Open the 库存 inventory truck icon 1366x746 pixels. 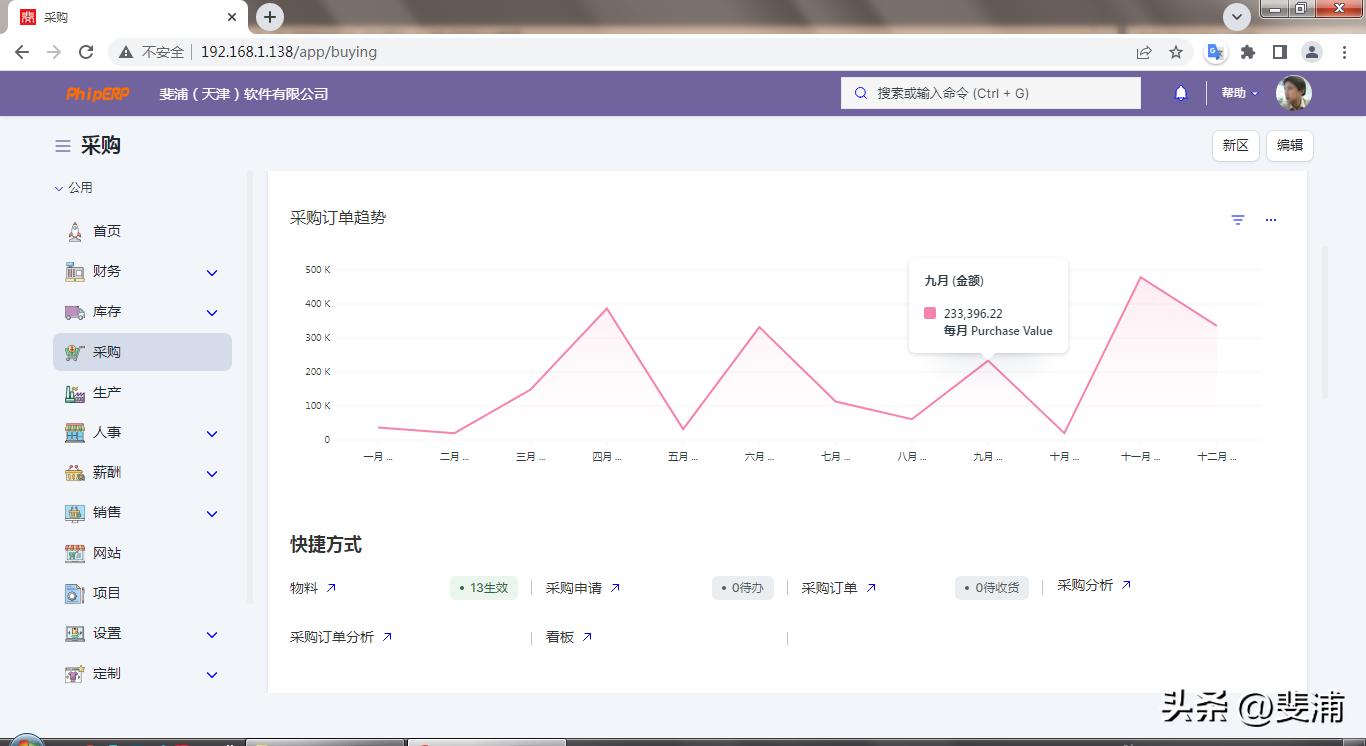[x=74, y=311]
